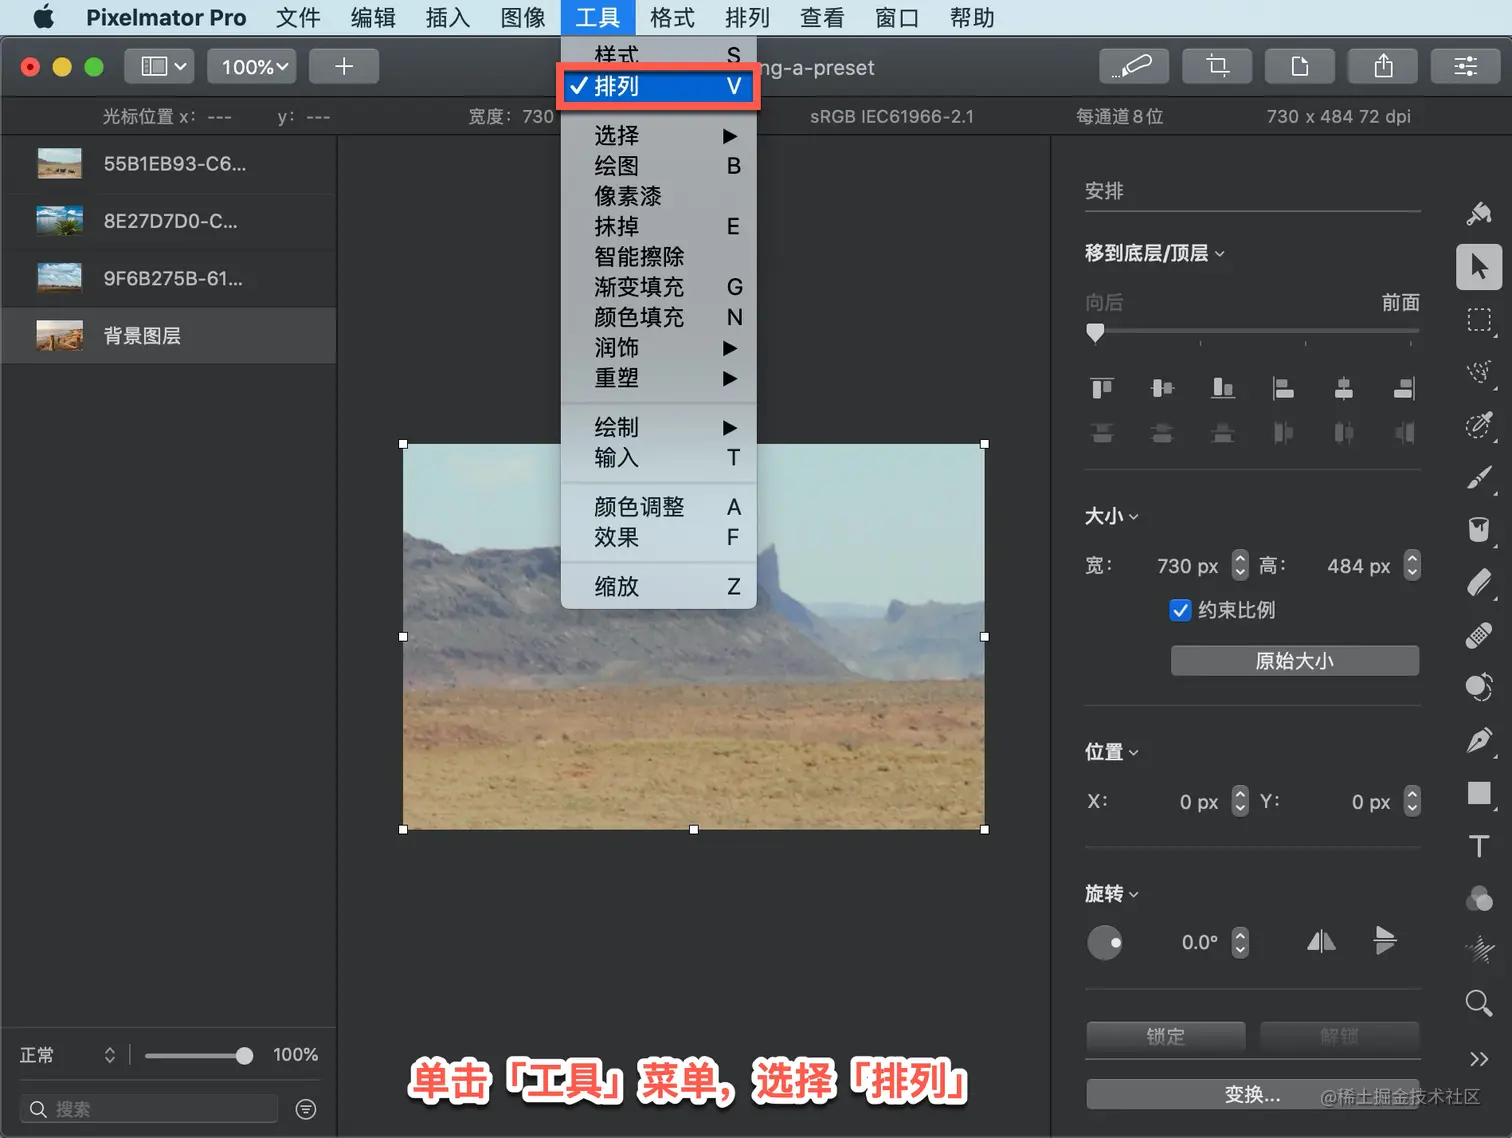Screen dimensions: 1512x1138
Task: Open the 润饰 submenu
Action: click(658, 347)
